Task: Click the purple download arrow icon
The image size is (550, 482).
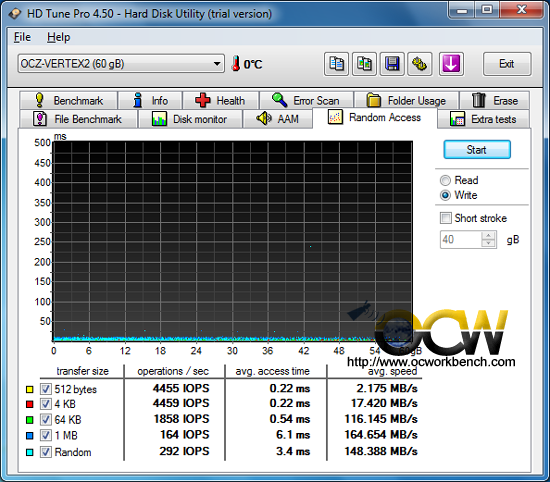Action: 451,64
